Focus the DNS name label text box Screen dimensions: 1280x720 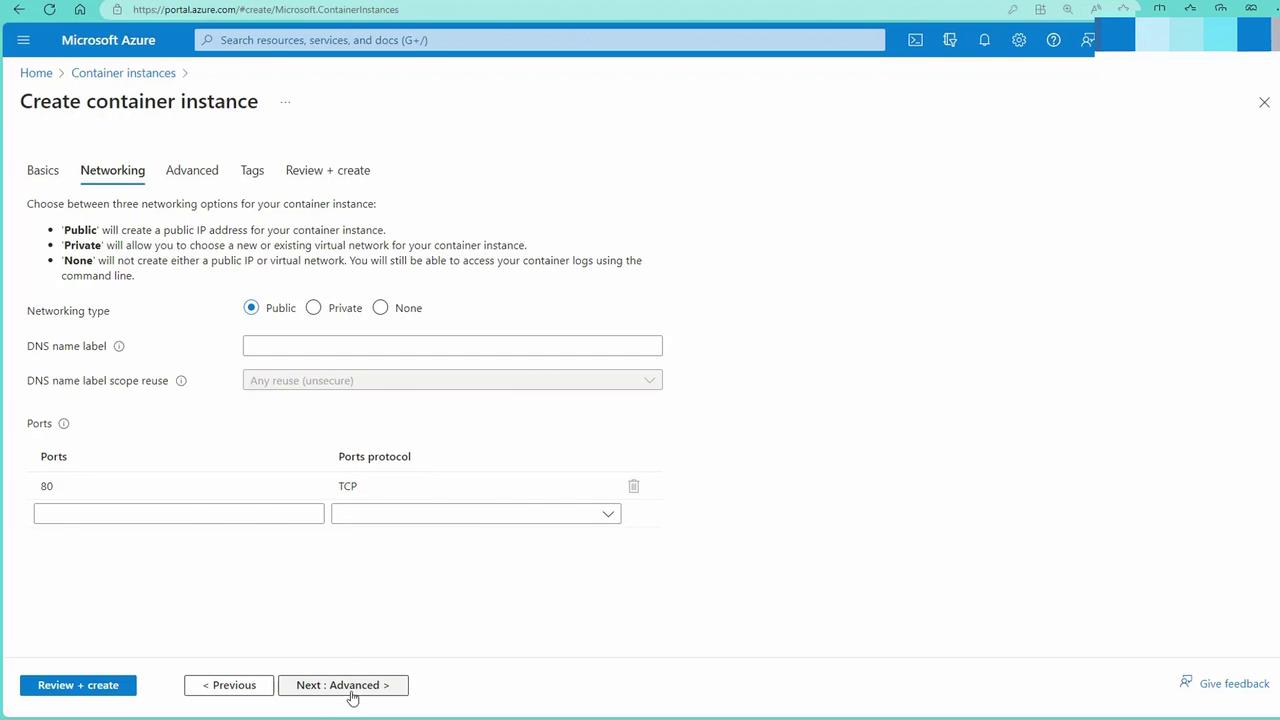coord(452,346)
